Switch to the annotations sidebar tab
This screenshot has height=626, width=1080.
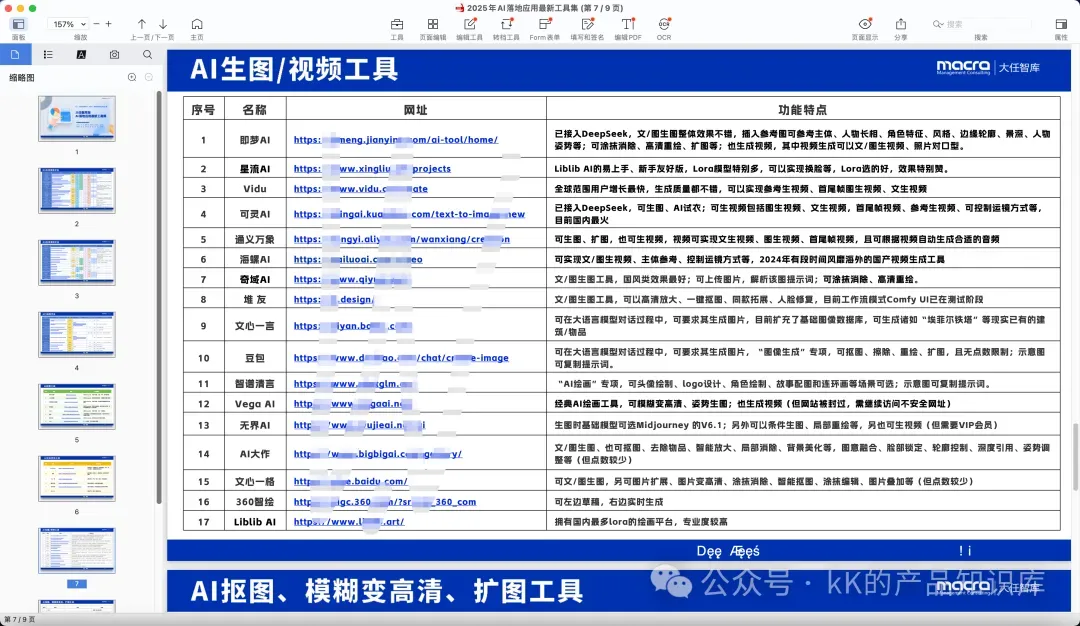tap(81, 54)
